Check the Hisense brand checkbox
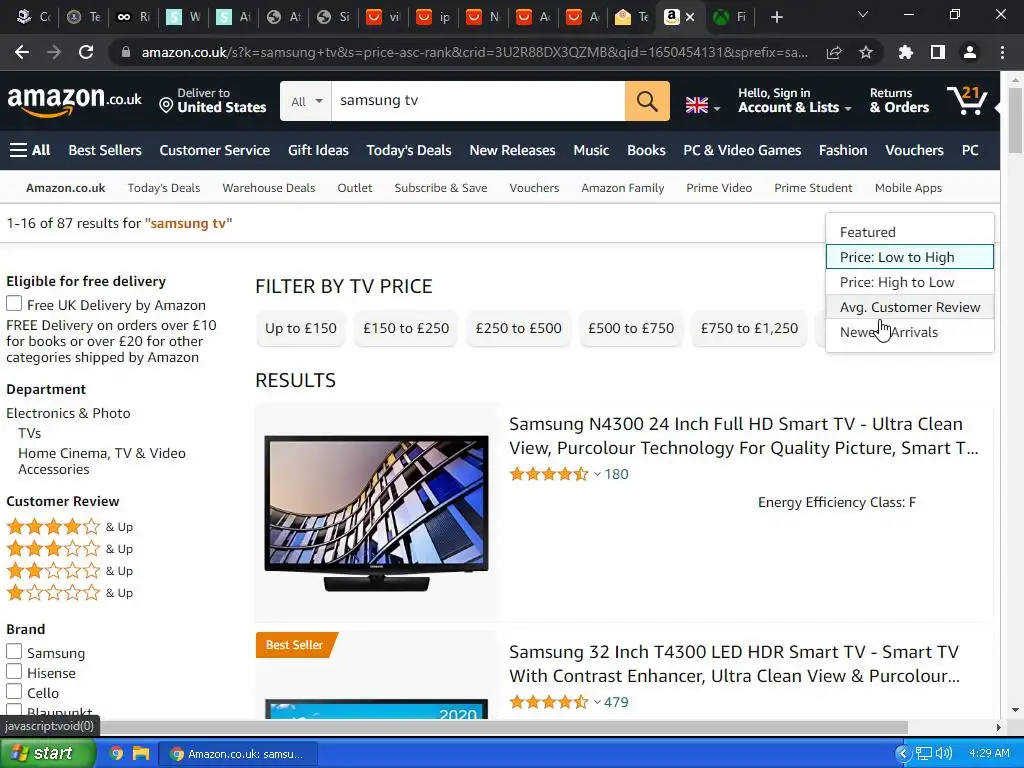The image size is (1024, 768). [14, 671]
